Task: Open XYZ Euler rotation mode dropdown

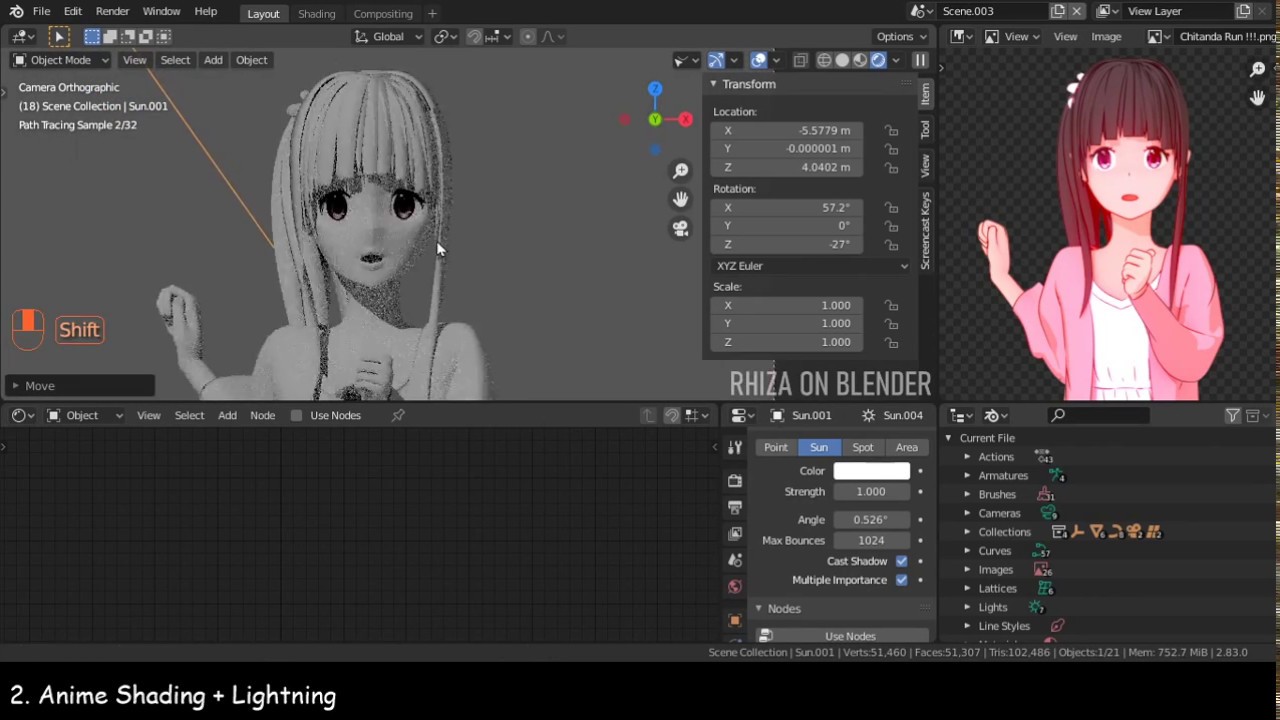Action: tap(811, 266)
